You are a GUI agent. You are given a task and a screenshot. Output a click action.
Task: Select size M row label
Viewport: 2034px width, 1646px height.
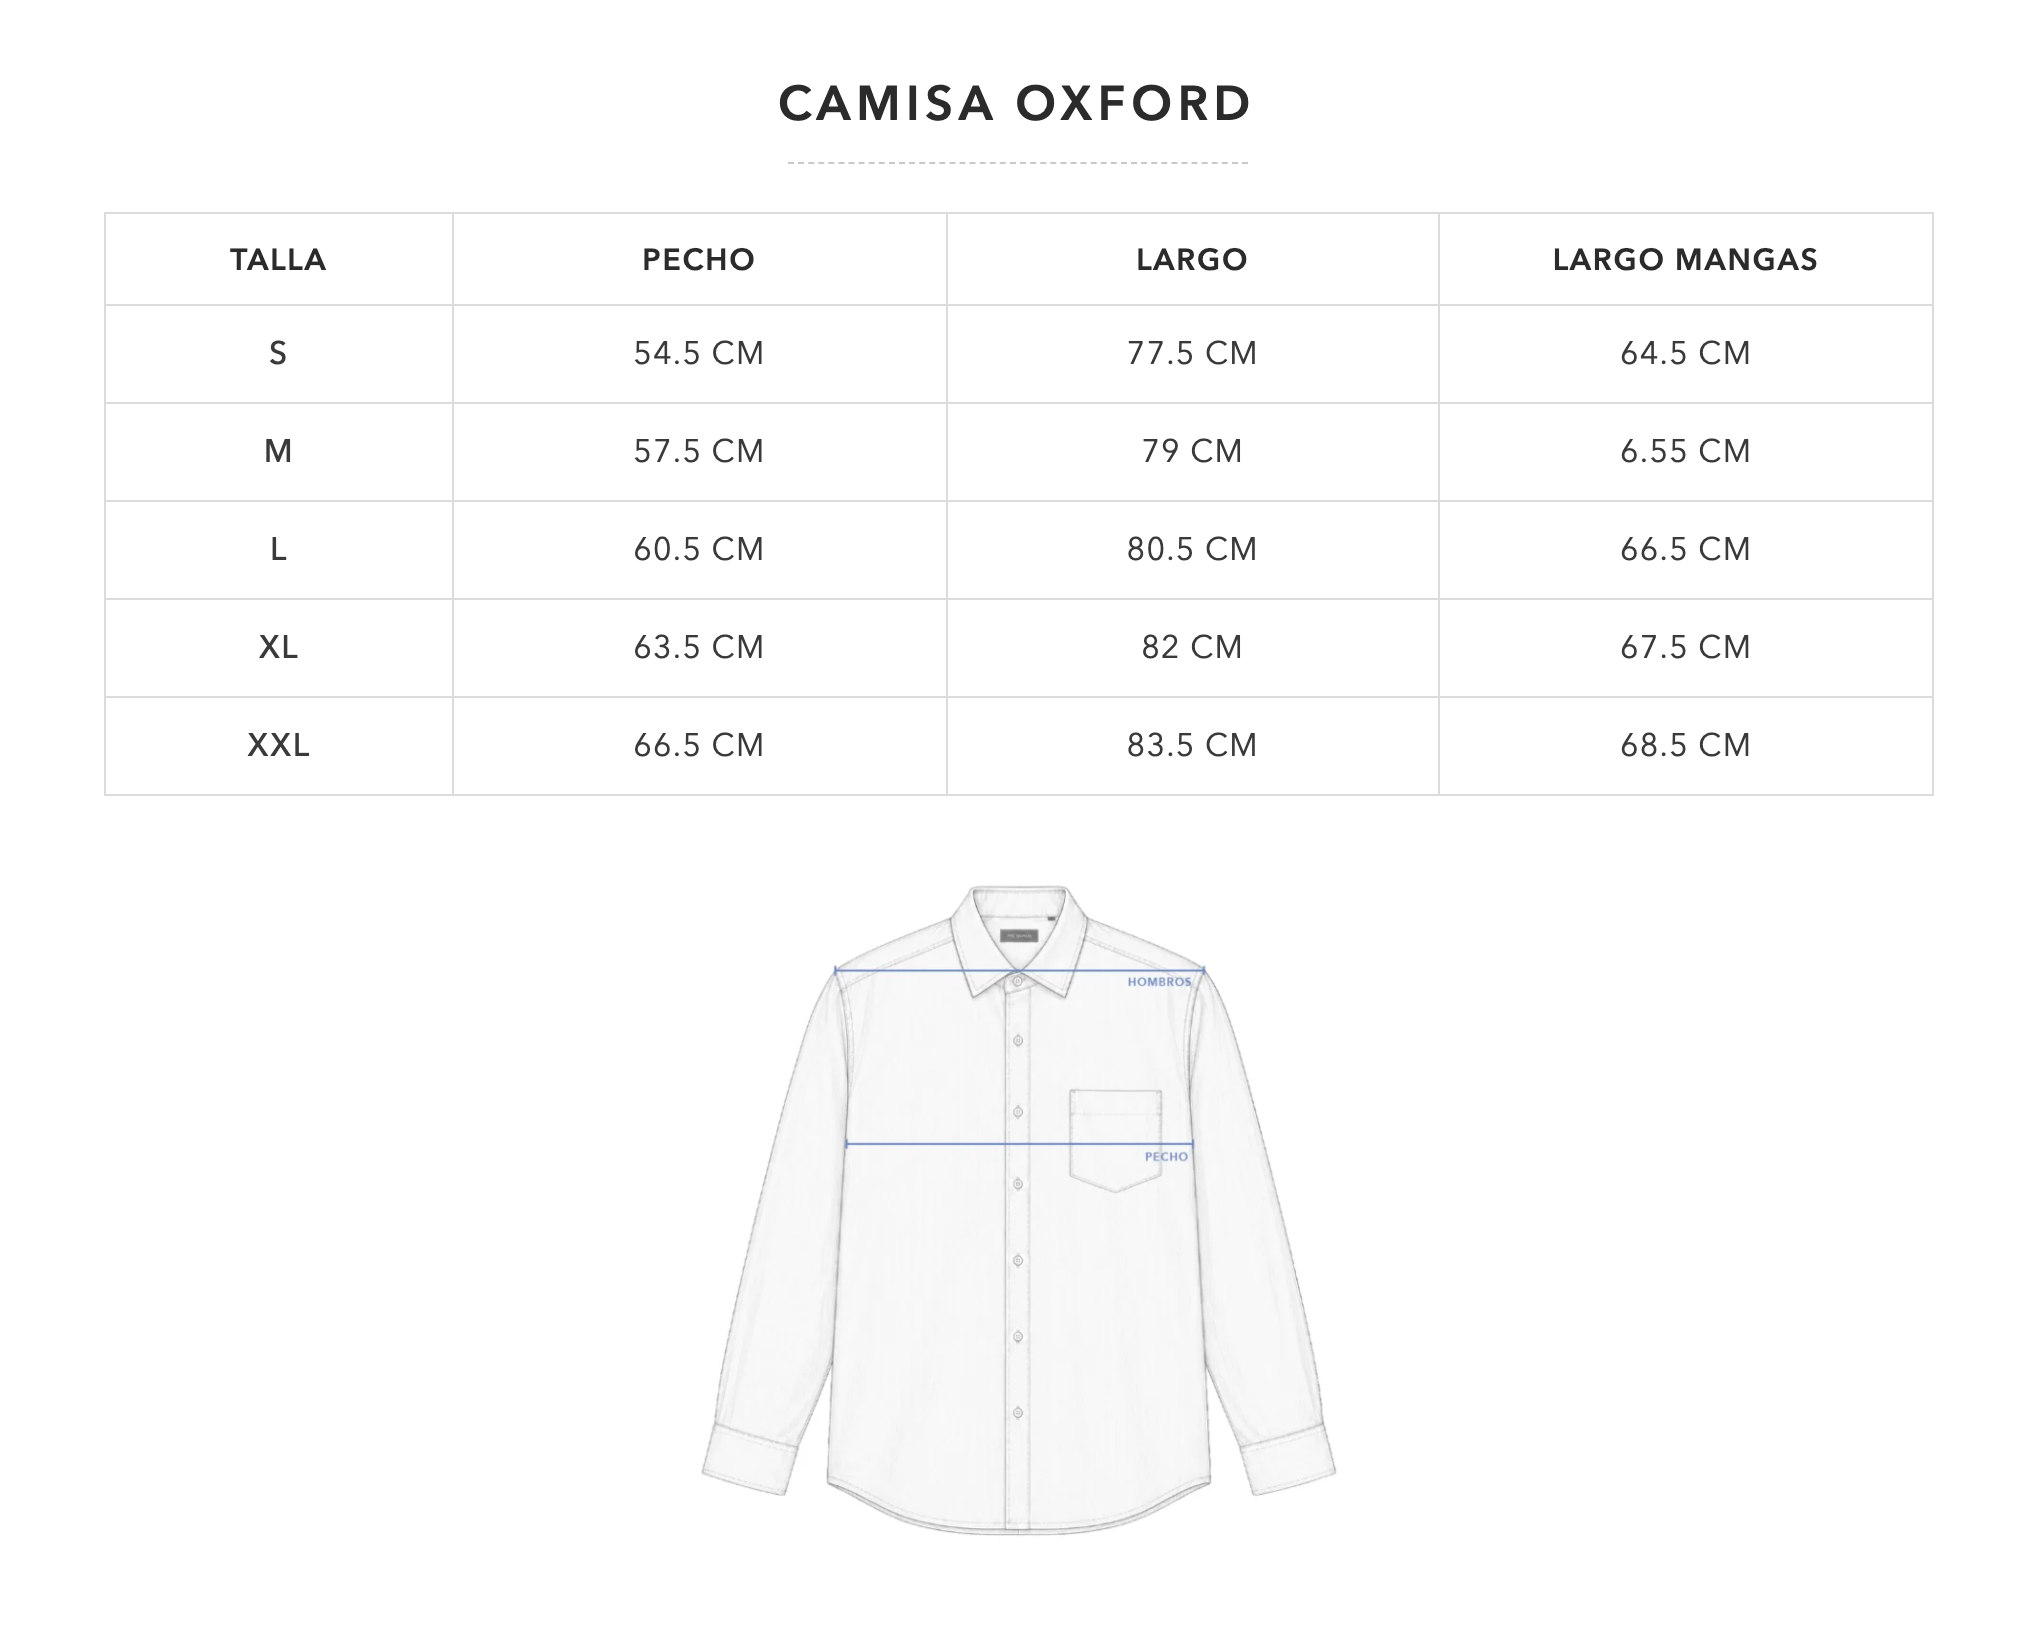(278, 451)
